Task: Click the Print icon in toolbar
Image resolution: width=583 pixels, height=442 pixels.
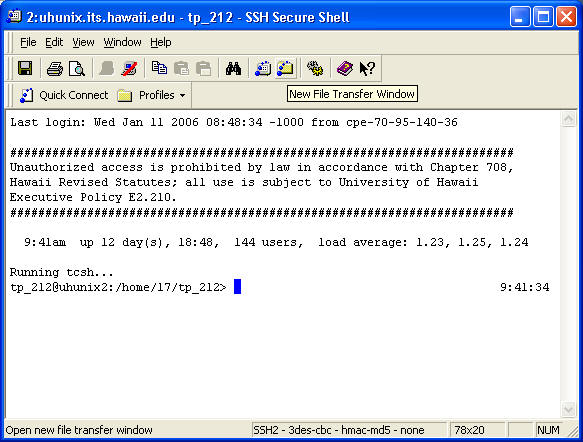Action: 55,68
